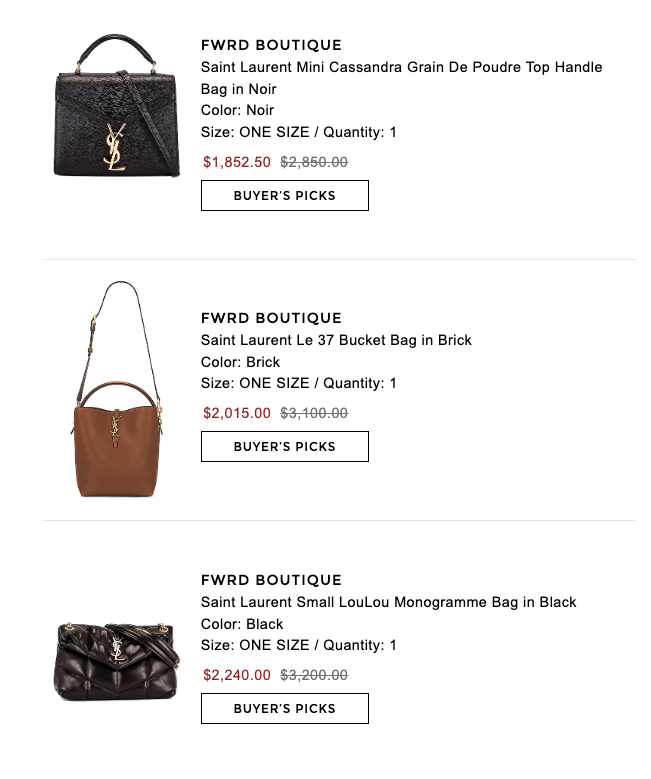
Task: Click the Color: Noir text
Action: 238,110
